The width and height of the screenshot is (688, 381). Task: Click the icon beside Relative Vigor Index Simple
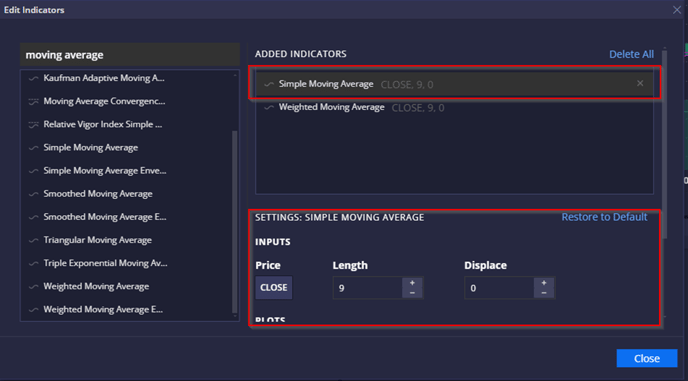coord(33,125)
